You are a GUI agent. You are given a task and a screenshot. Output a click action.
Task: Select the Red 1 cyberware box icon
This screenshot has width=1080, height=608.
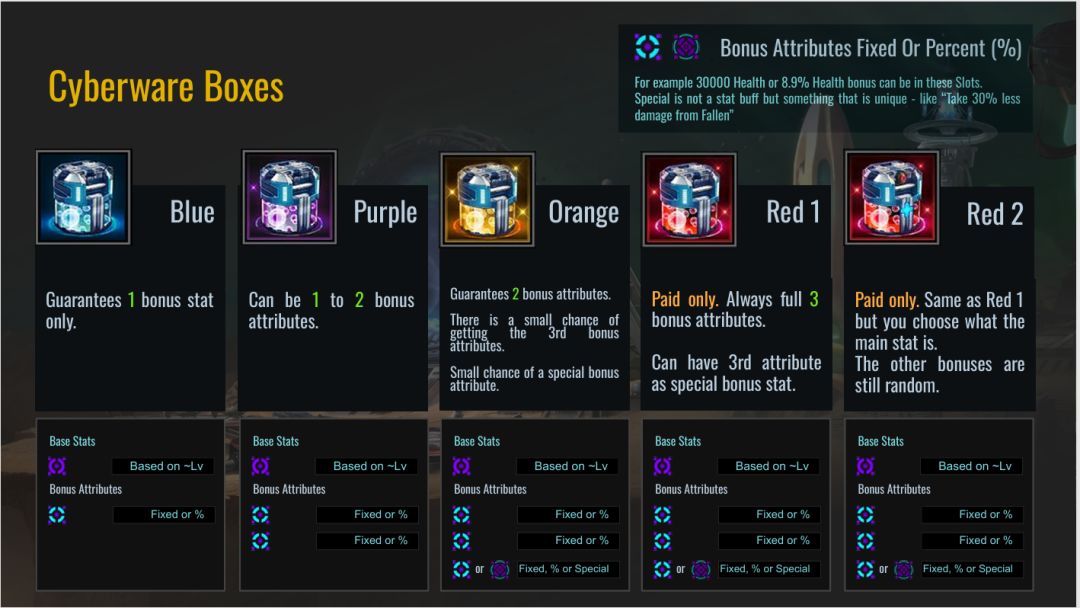coord(689,199)
